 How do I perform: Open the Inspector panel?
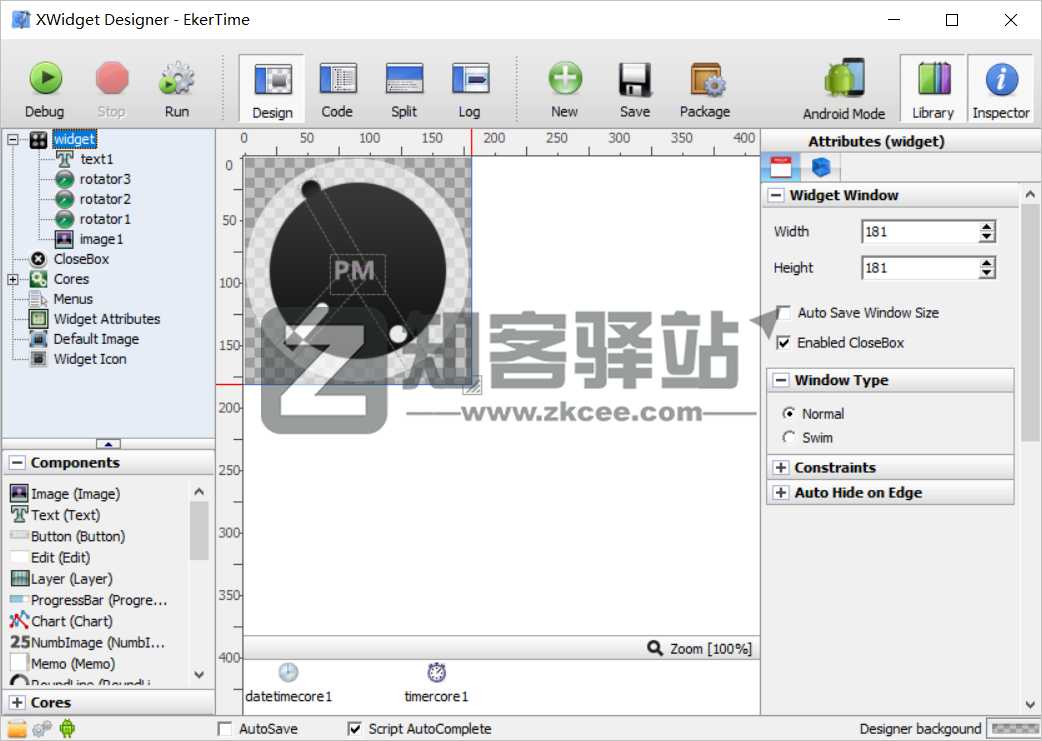point(1001,87)
